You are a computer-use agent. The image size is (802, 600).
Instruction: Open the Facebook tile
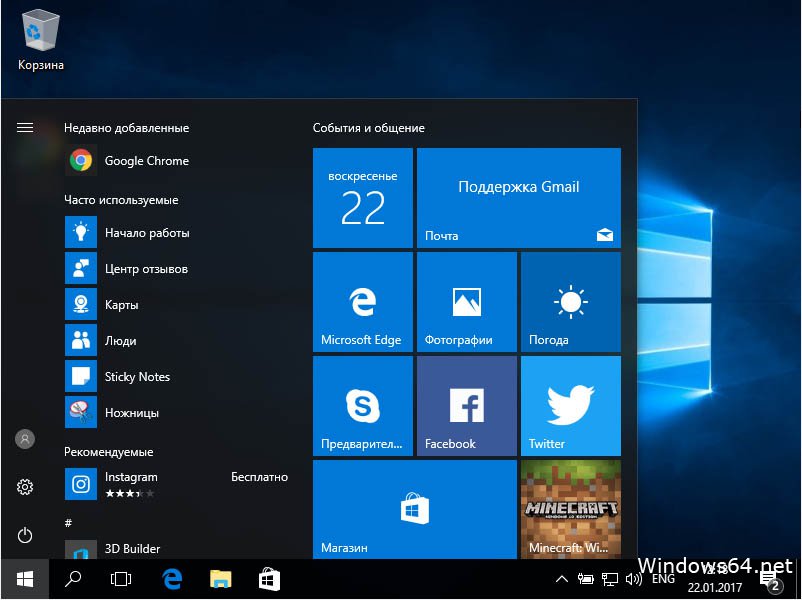pos(466,406)
